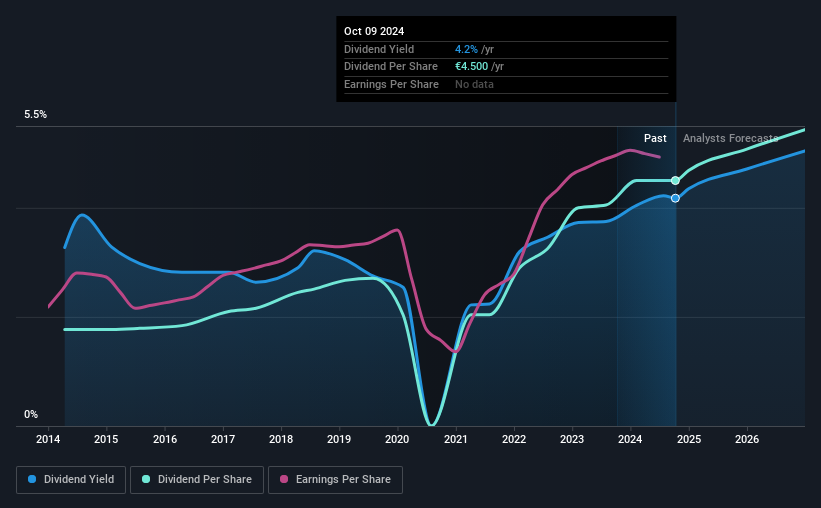Click the 5.5% y-axis label
This screenshot has width=821, height=508.
(36, 115)
